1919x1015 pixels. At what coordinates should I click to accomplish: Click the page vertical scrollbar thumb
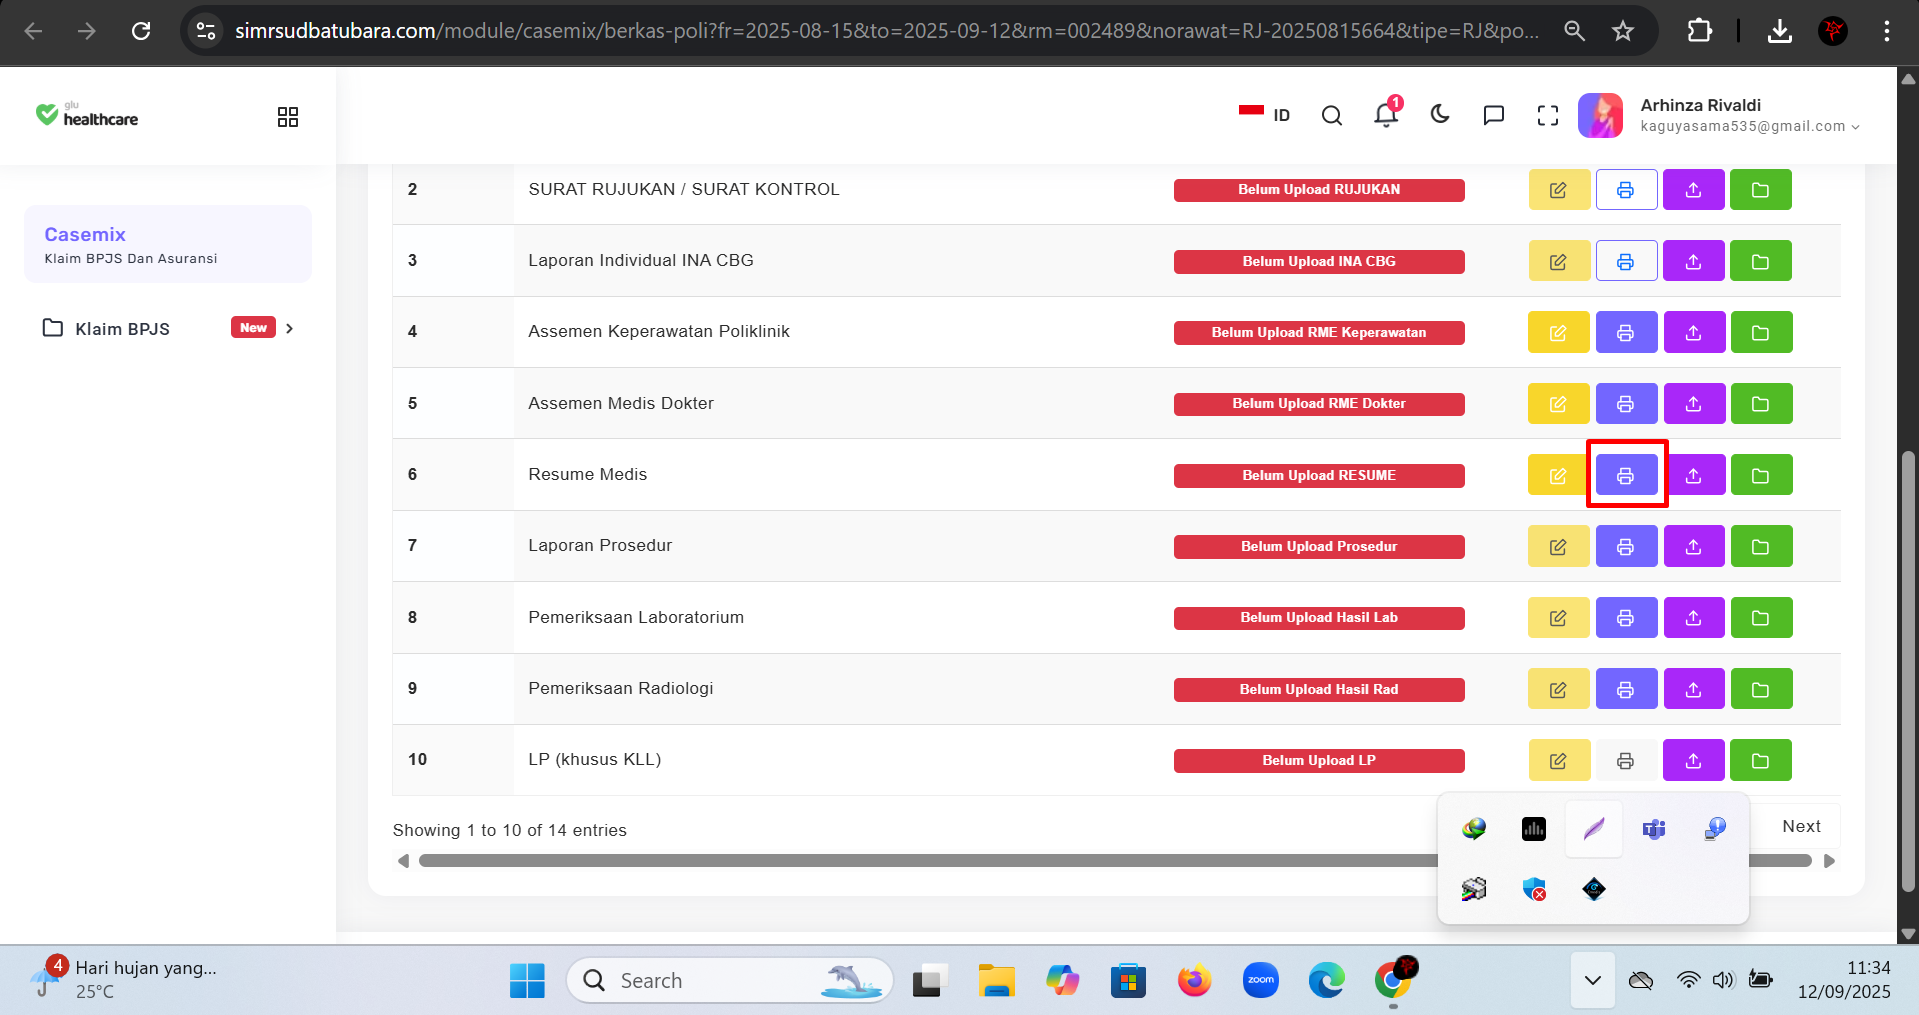(x=1908, y=670)
